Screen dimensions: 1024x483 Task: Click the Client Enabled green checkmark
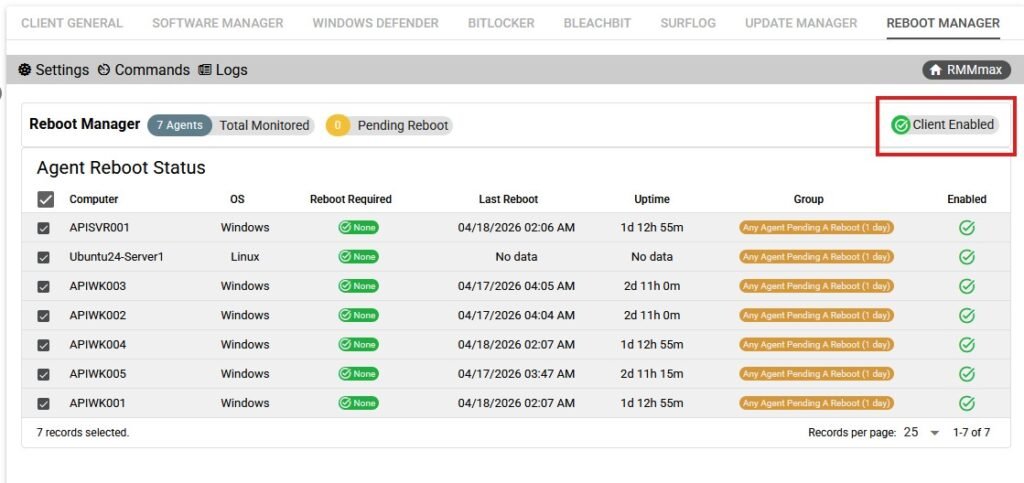(x=901, y=125)
